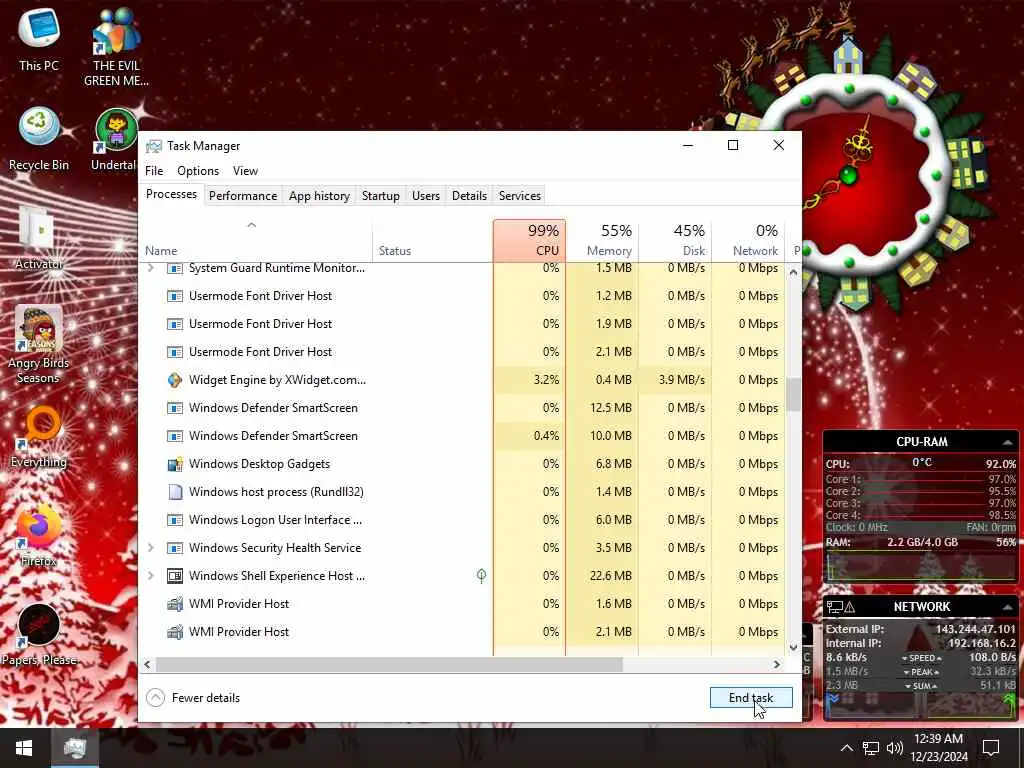This screenshot has height=768, width=1024.
Task: Click the End task button
Action: click(751, 697)
